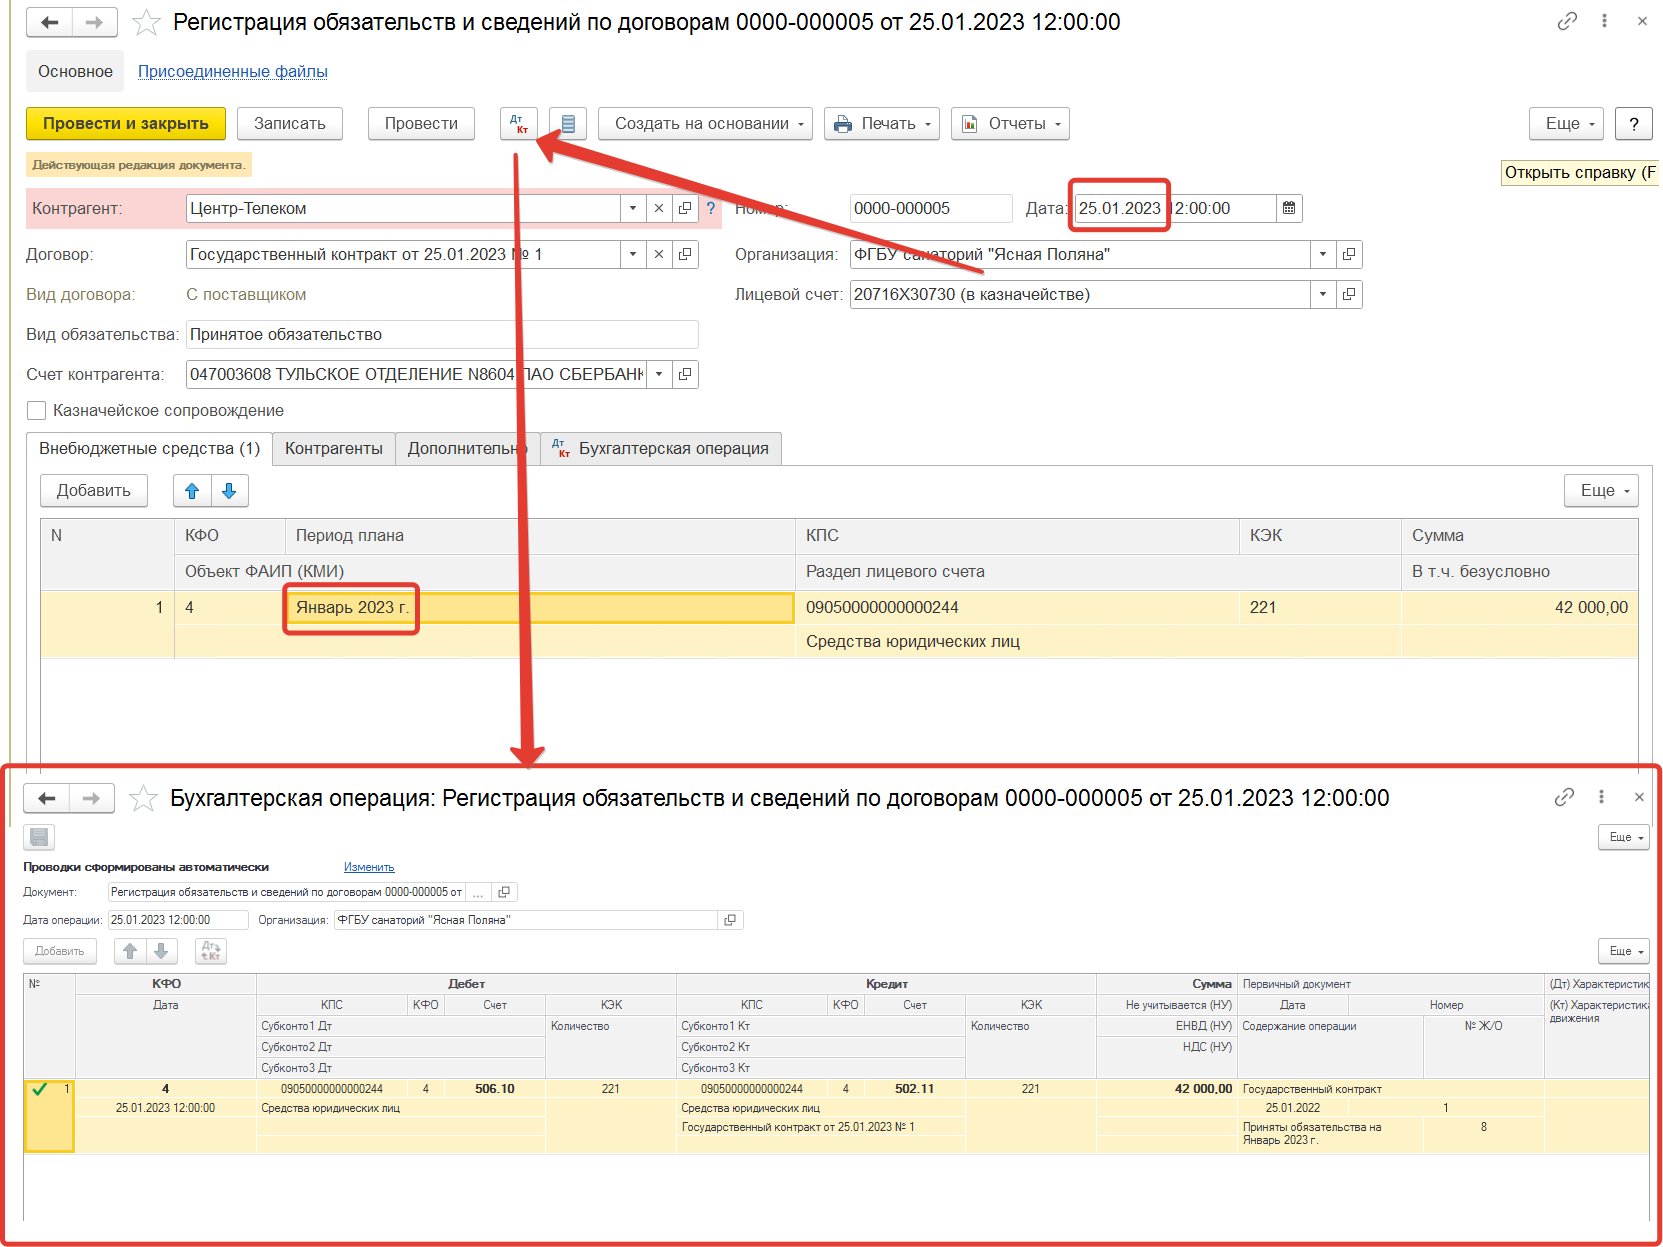Open the document structure list icon
Image resolution: width=1663 pixels, height=1247 pixels.
(568, 124)
